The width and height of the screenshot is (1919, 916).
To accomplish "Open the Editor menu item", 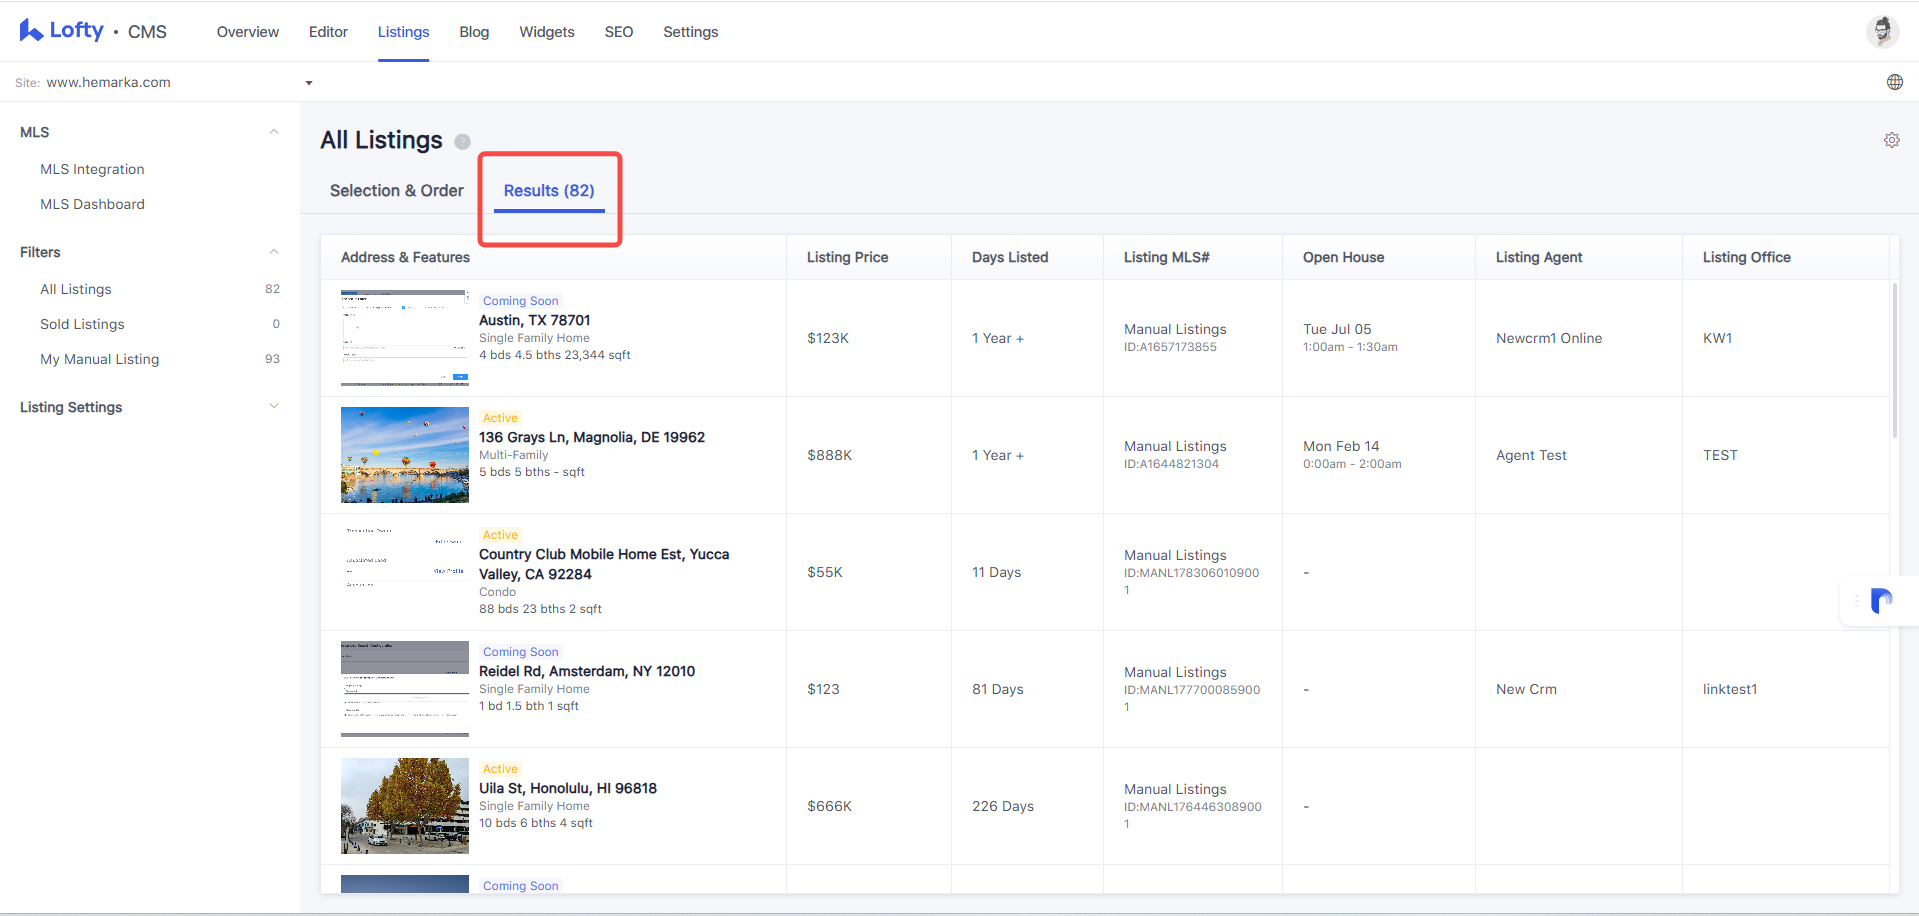I will pos(328,32).
